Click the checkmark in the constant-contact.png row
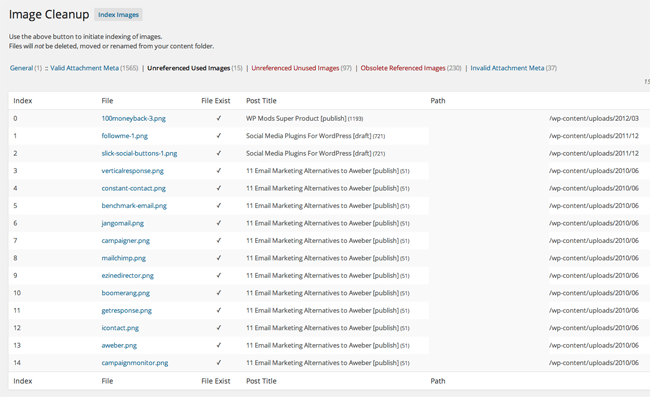Viewport: 650px width, 397px height. tap(218, 188)
